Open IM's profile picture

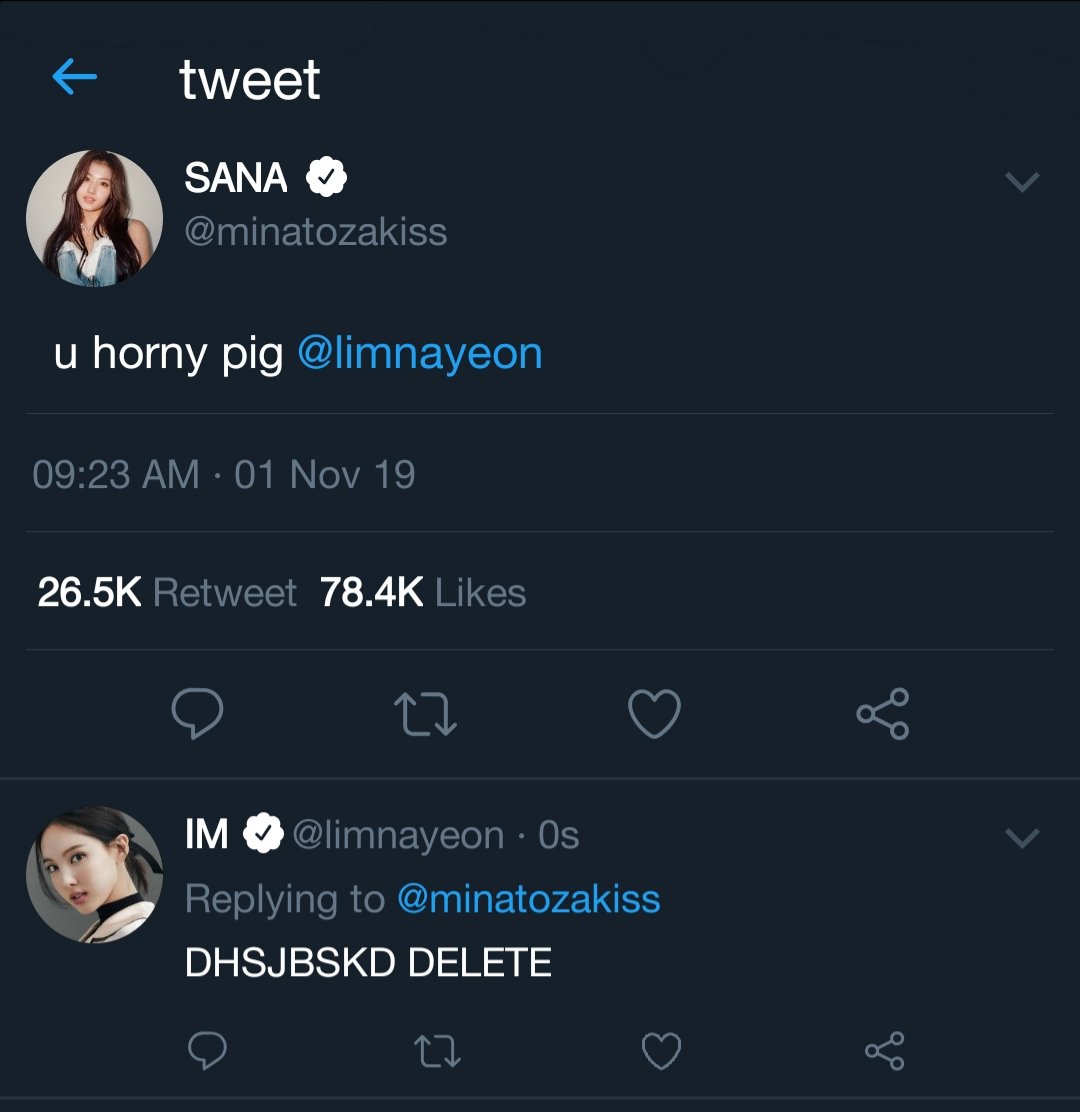tap(94, 874)
